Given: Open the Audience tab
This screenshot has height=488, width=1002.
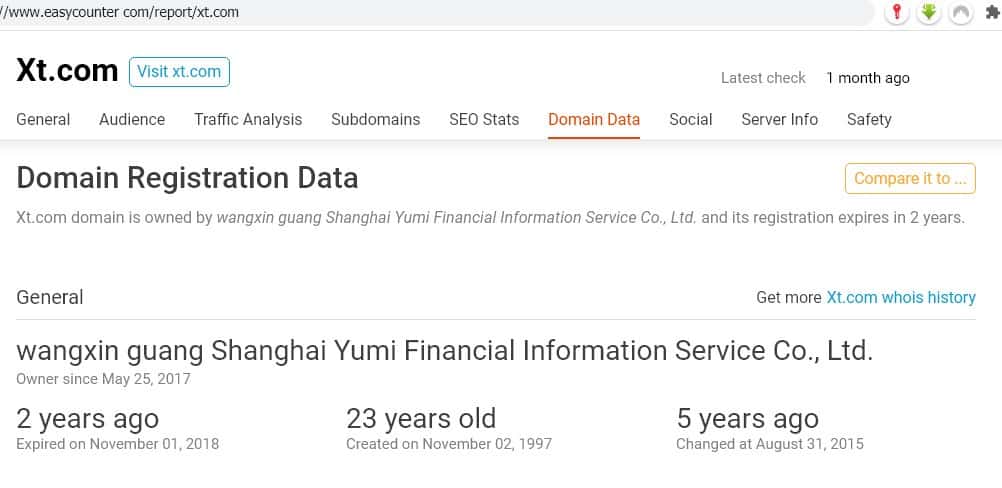Looking at the screenshot, I should click(x=132, y=119).
